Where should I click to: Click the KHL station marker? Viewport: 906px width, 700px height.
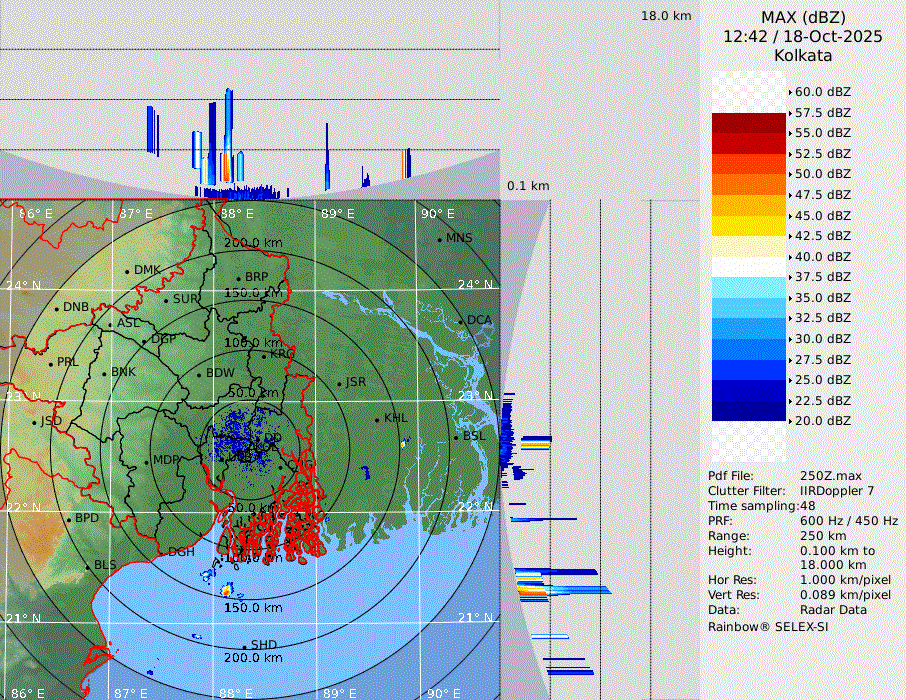377,419
